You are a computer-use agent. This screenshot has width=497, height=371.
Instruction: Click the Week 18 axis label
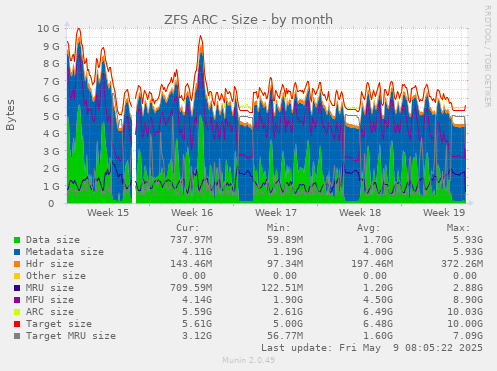[x=360, y=213]
